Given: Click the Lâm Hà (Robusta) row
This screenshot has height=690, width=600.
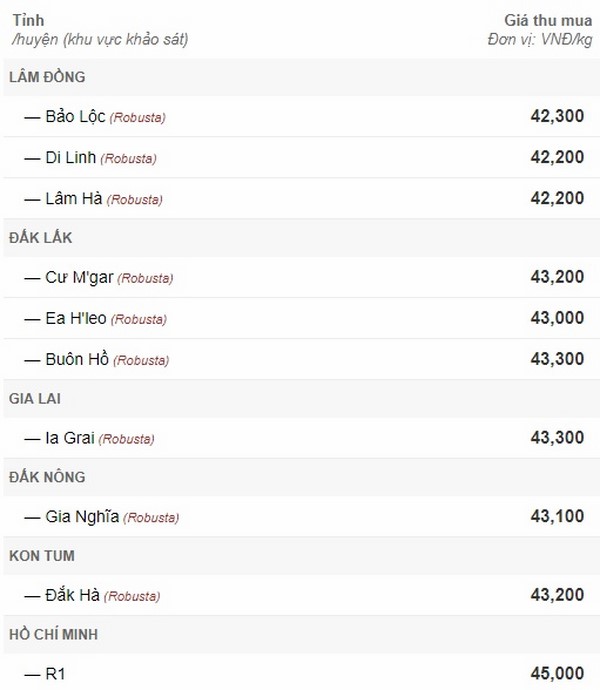Looking at the screenshot, I should pos(301,198).
